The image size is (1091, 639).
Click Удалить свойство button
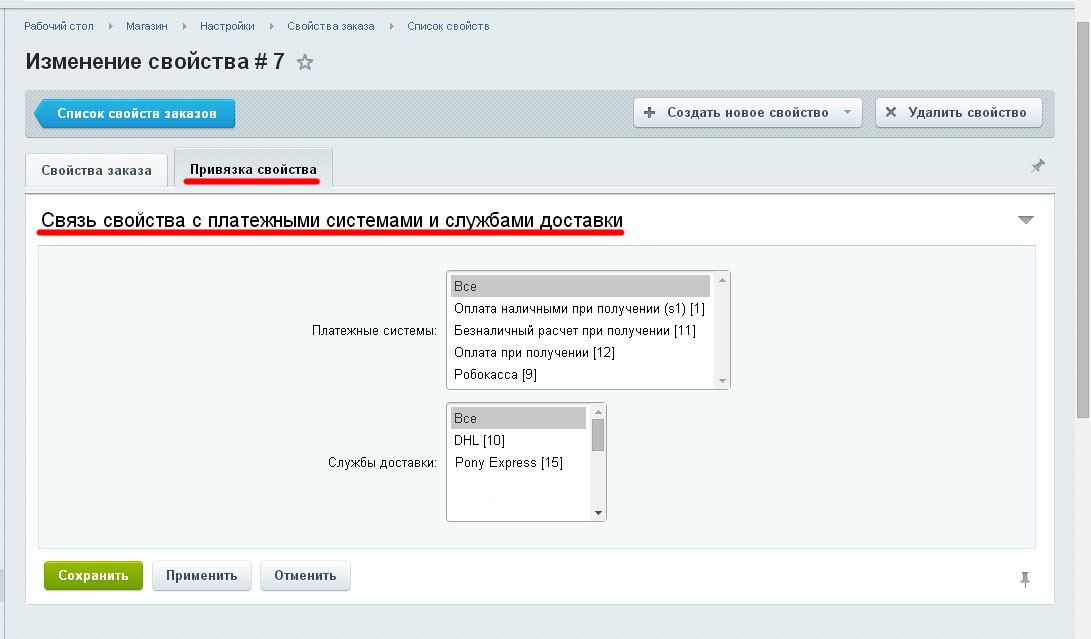coord(958,112)
